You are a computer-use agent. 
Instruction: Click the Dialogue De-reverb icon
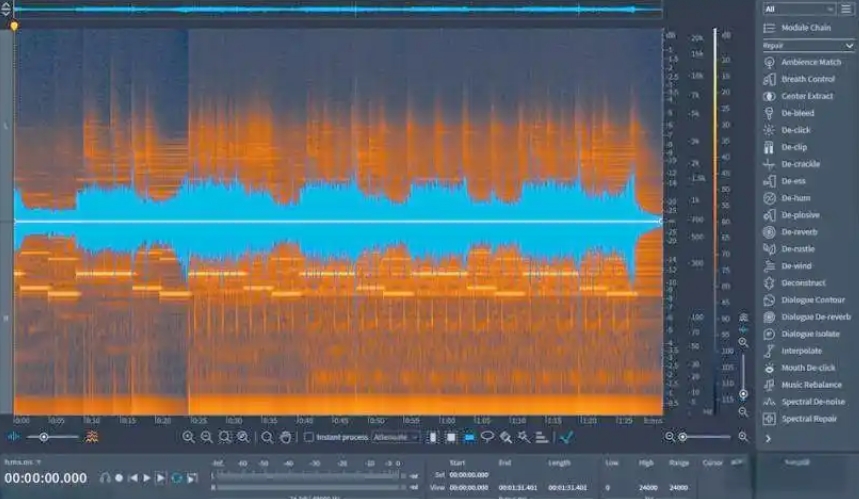coord(769,317)
